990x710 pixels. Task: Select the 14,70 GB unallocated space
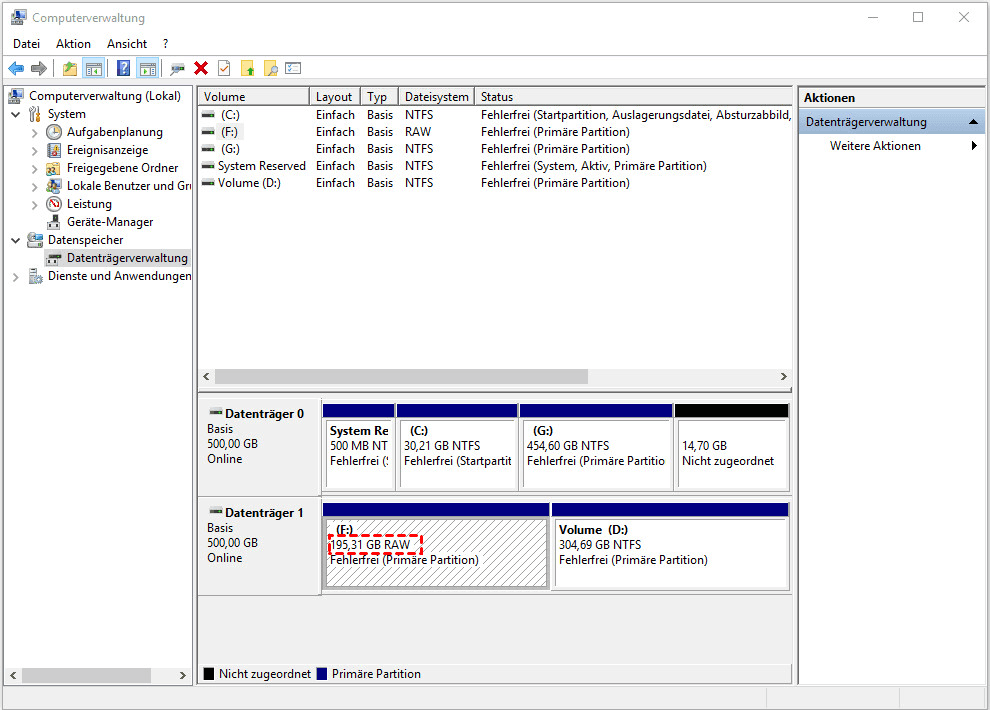coord(732,446)
